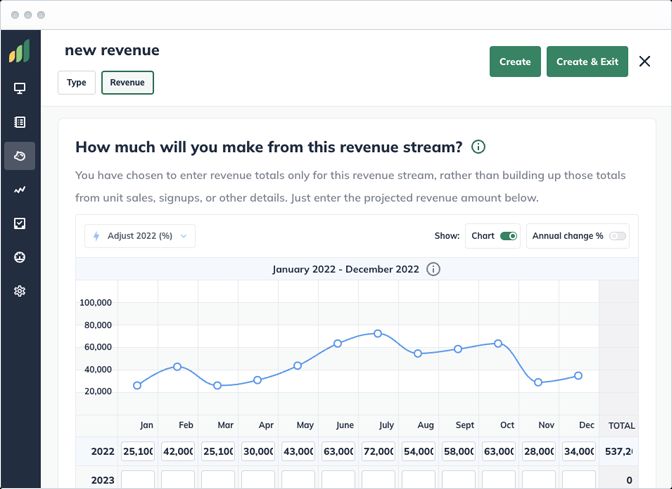Click the empty 2023 June input field
Image resolution: width=672 pixels, height=489 pixels.
pyautogui.click(x=338, y=480)
